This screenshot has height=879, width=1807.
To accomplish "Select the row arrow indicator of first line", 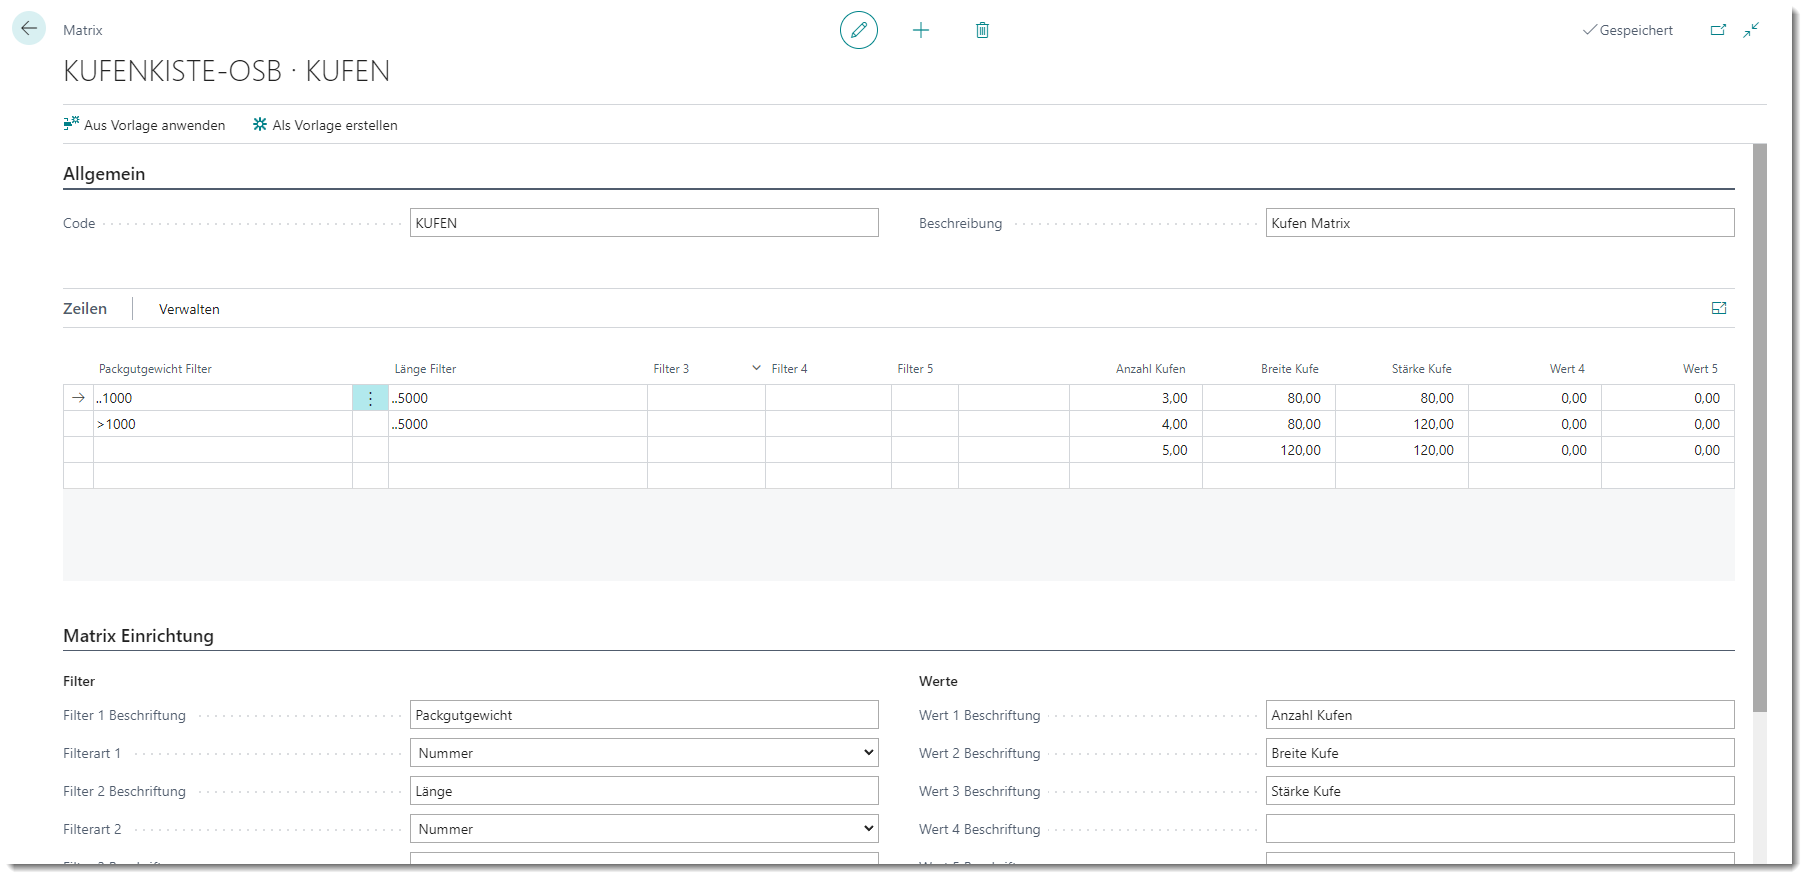I will [x=78, y=398].
